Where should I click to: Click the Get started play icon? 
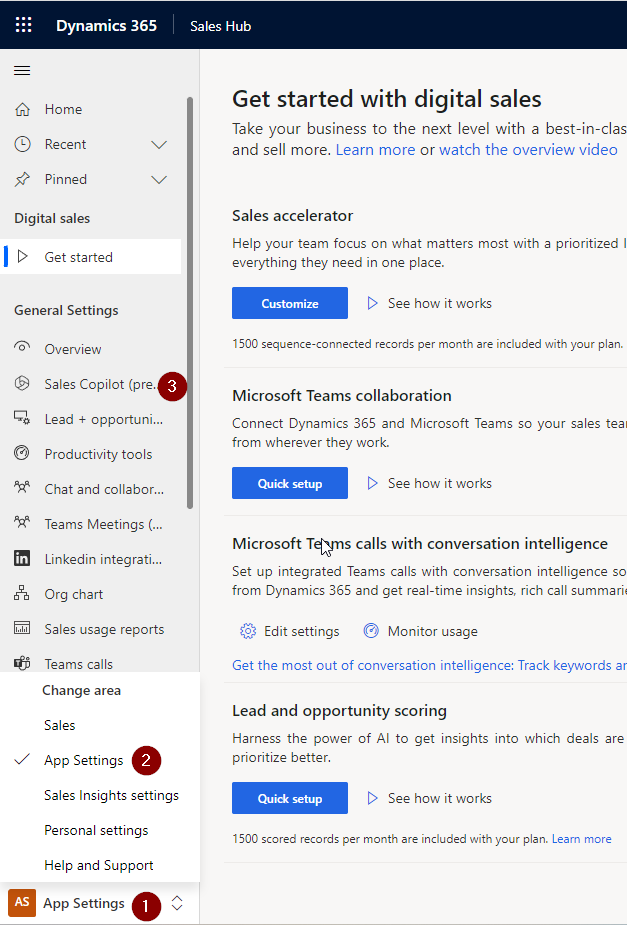22,257
